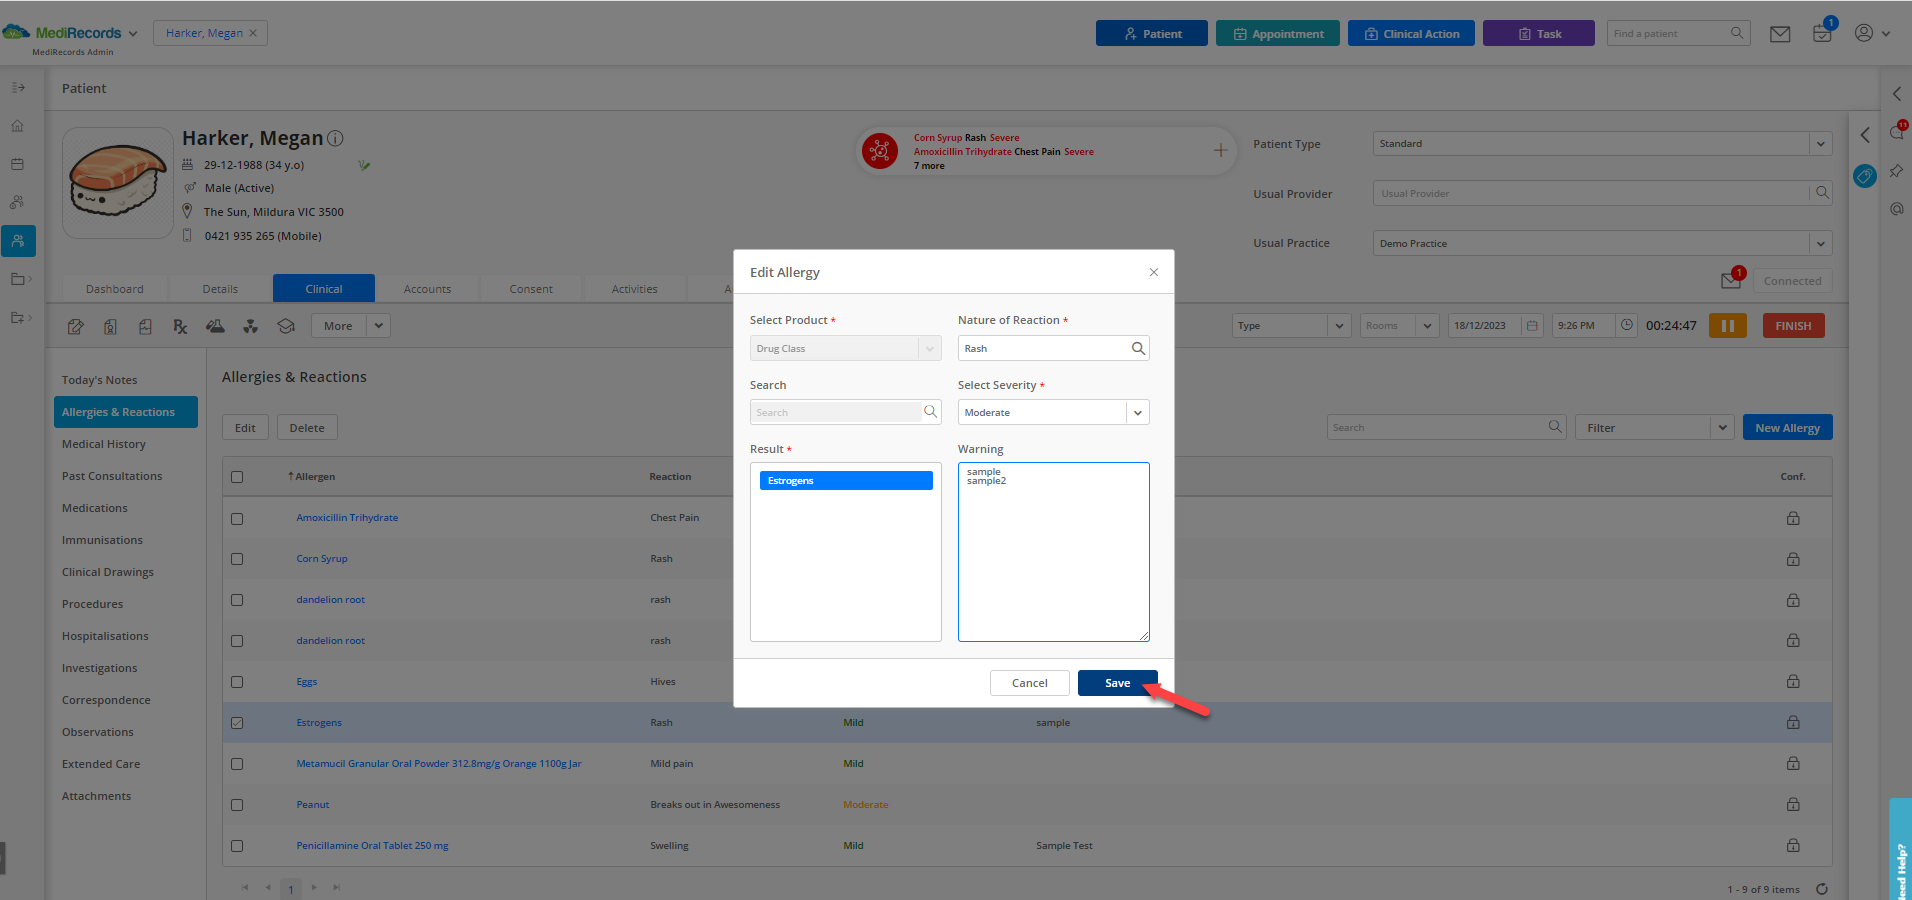Click search magnifier in Nature of Reaction
Viewport: 1912px width, 900px height.
(x=1138, y=348)
